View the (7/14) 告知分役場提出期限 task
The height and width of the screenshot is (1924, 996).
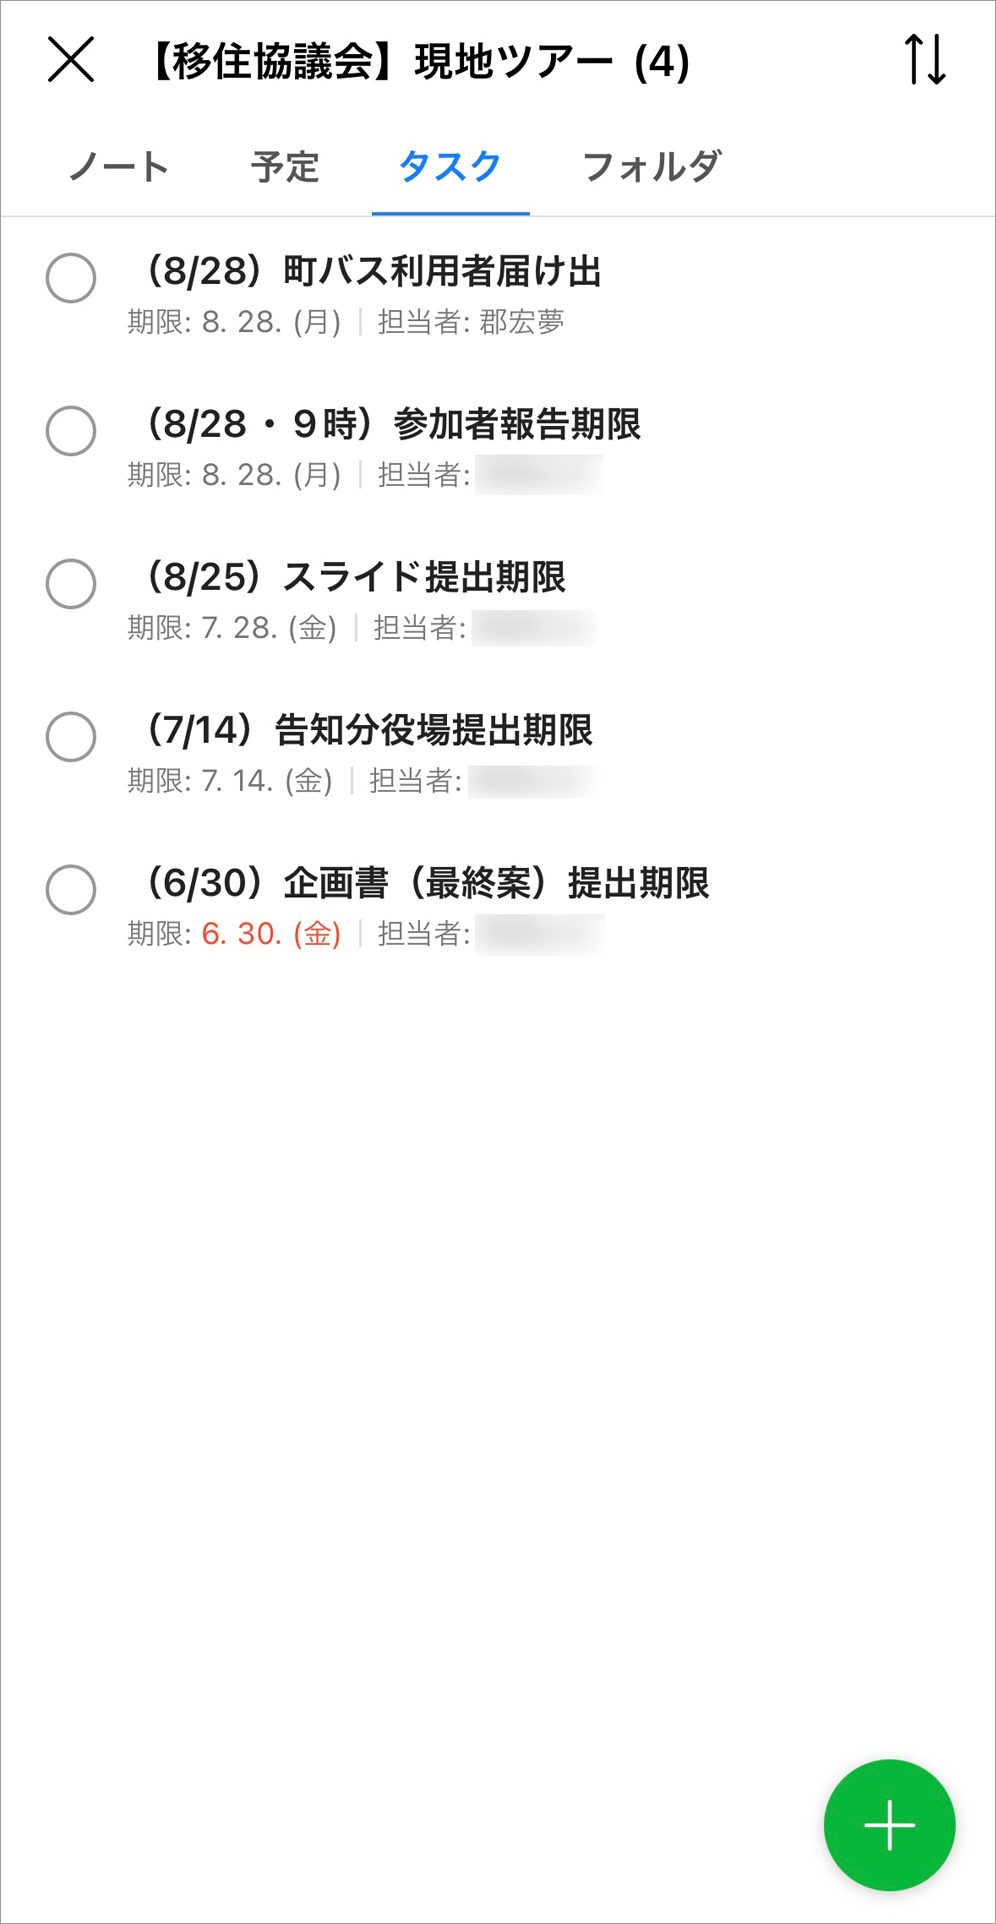[370, 731]
